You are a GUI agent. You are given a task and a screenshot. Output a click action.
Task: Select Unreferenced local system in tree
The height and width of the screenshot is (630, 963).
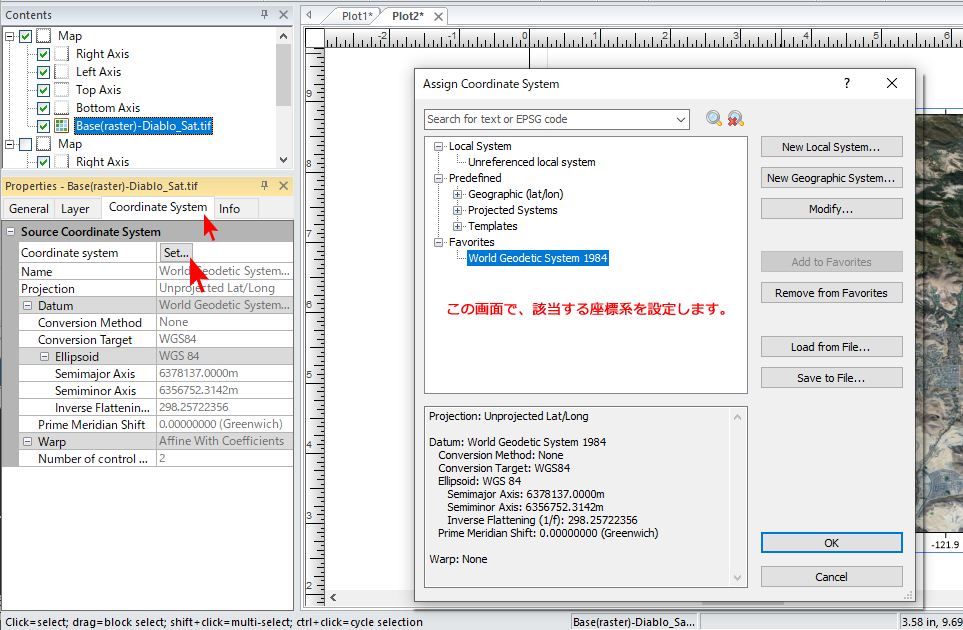click(531, 162)
